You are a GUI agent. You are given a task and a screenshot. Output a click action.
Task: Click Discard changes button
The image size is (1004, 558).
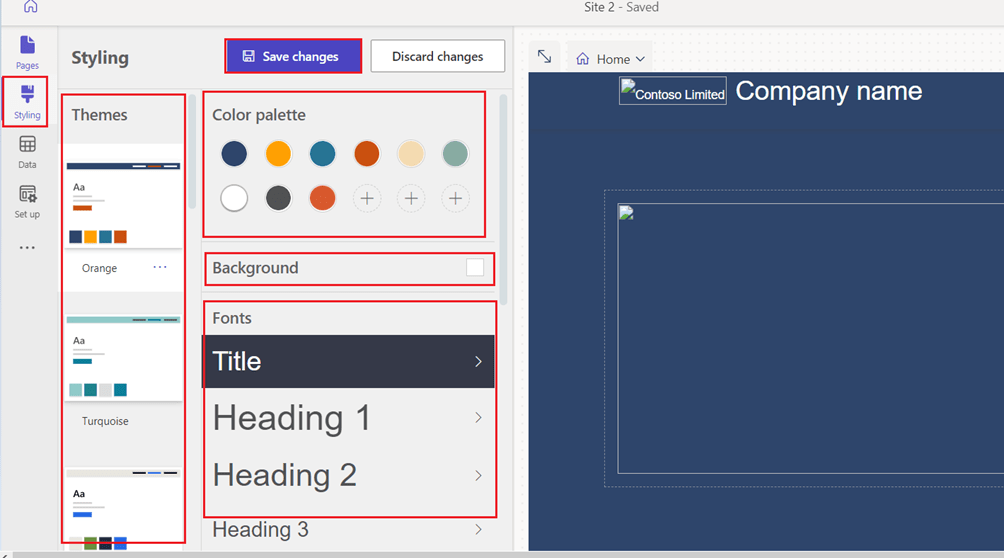(437, 57)
